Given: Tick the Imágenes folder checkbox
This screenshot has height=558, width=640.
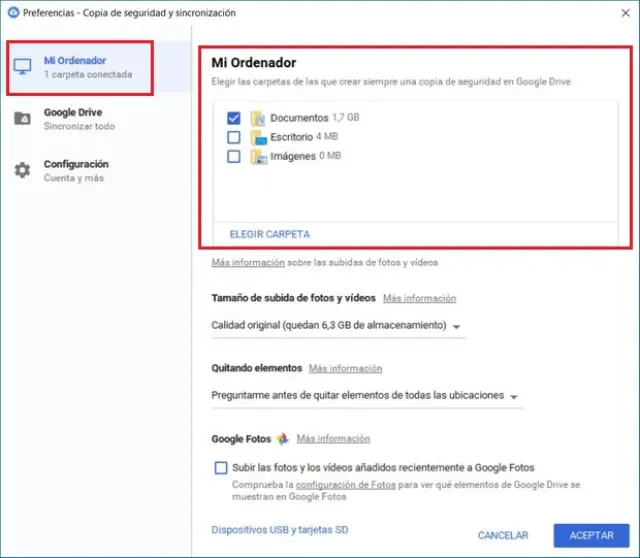Looking at the screenshot, I should point(233,156).
